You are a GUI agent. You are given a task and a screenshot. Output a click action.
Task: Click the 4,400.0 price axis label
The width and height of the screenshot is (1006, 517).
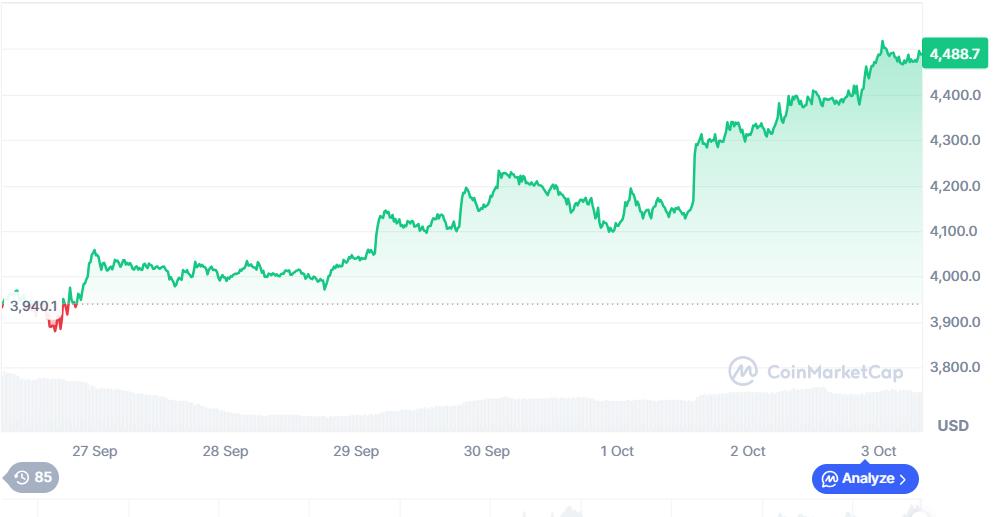click(953, 95)
